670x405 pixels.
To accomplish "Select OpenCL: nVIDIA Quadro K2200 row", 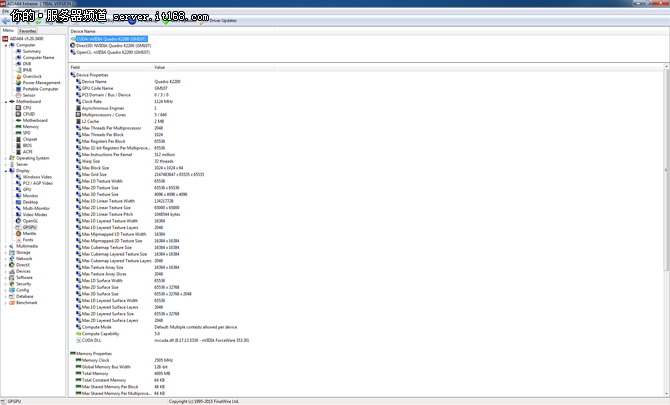I will coord(110,52).
